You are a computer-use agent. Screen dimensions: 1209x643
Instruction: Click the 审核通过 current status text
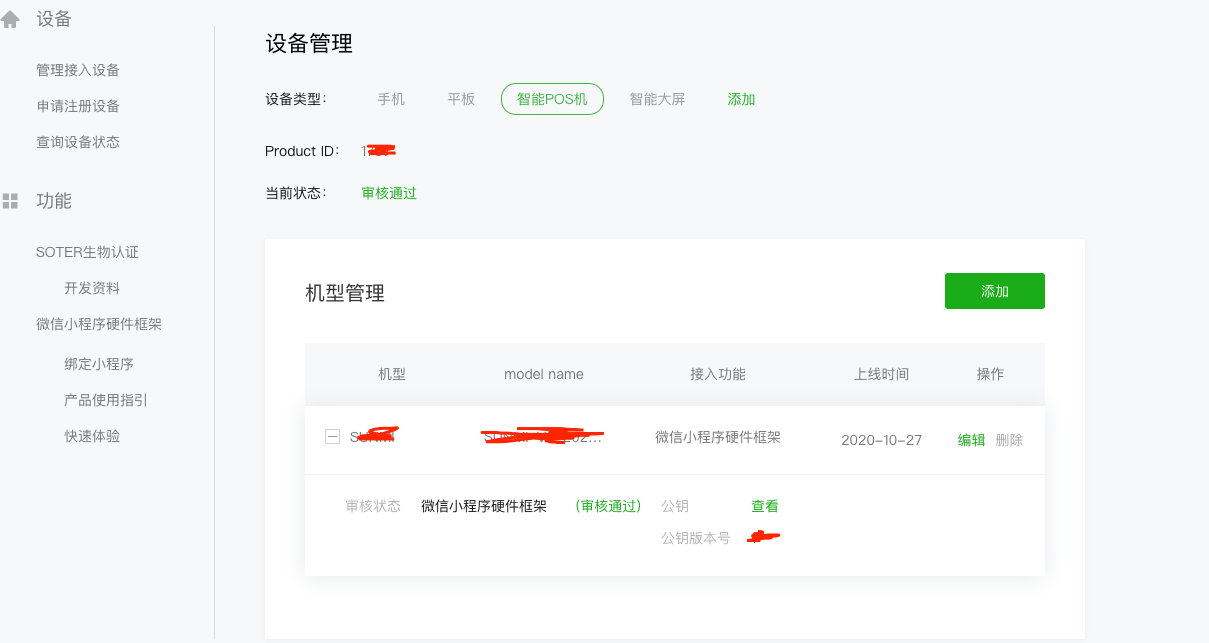(389, 193)
